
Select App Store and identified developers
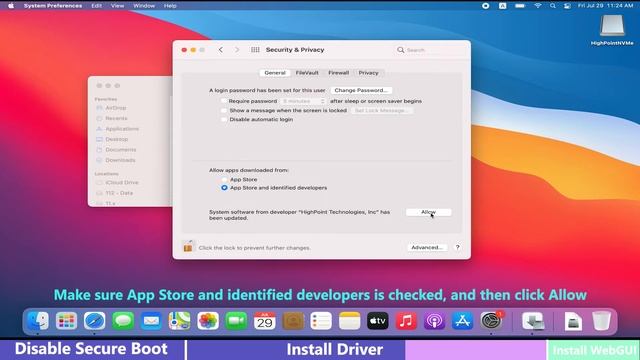point(224,188)
